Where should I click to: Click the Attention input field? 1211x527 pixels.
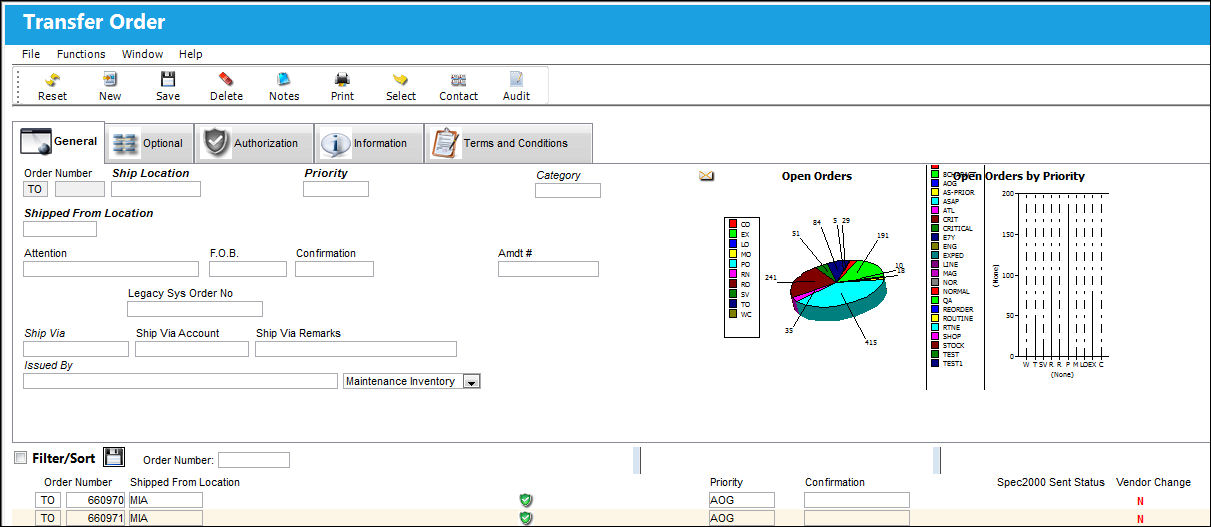click(111, 269)
